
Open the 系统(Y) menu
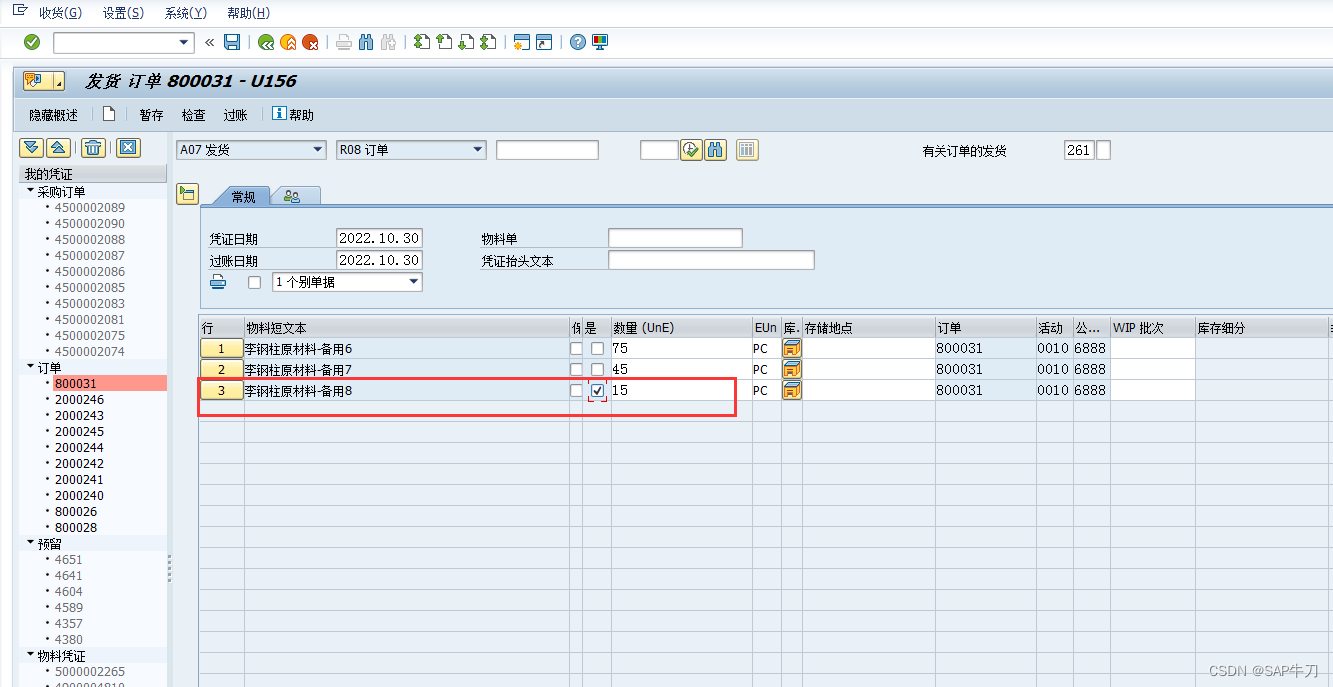coord(185,13)
